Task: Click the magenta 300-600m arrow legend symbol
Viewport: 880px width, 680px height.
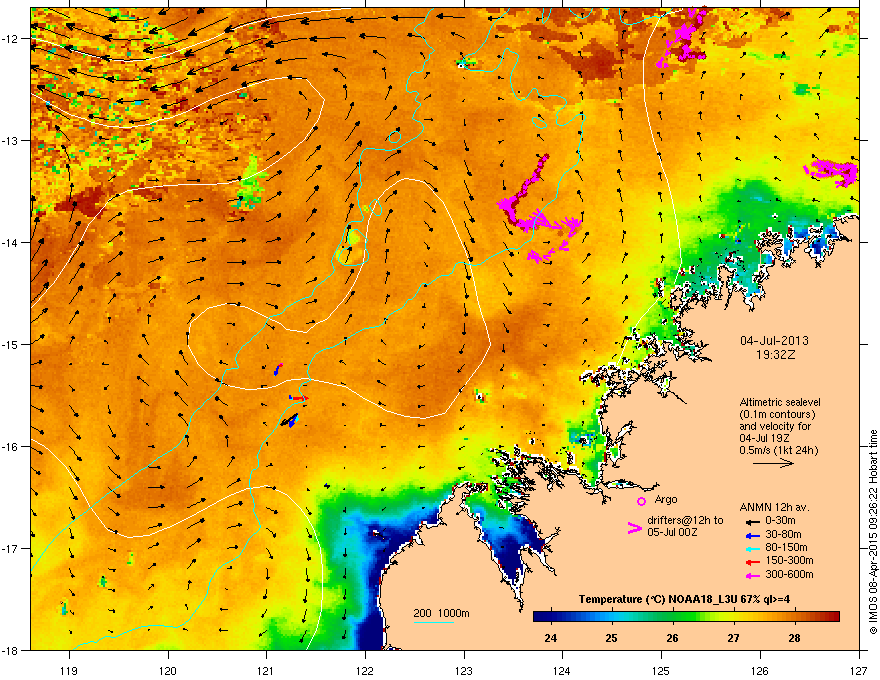Action: click(x=752, y=575)
